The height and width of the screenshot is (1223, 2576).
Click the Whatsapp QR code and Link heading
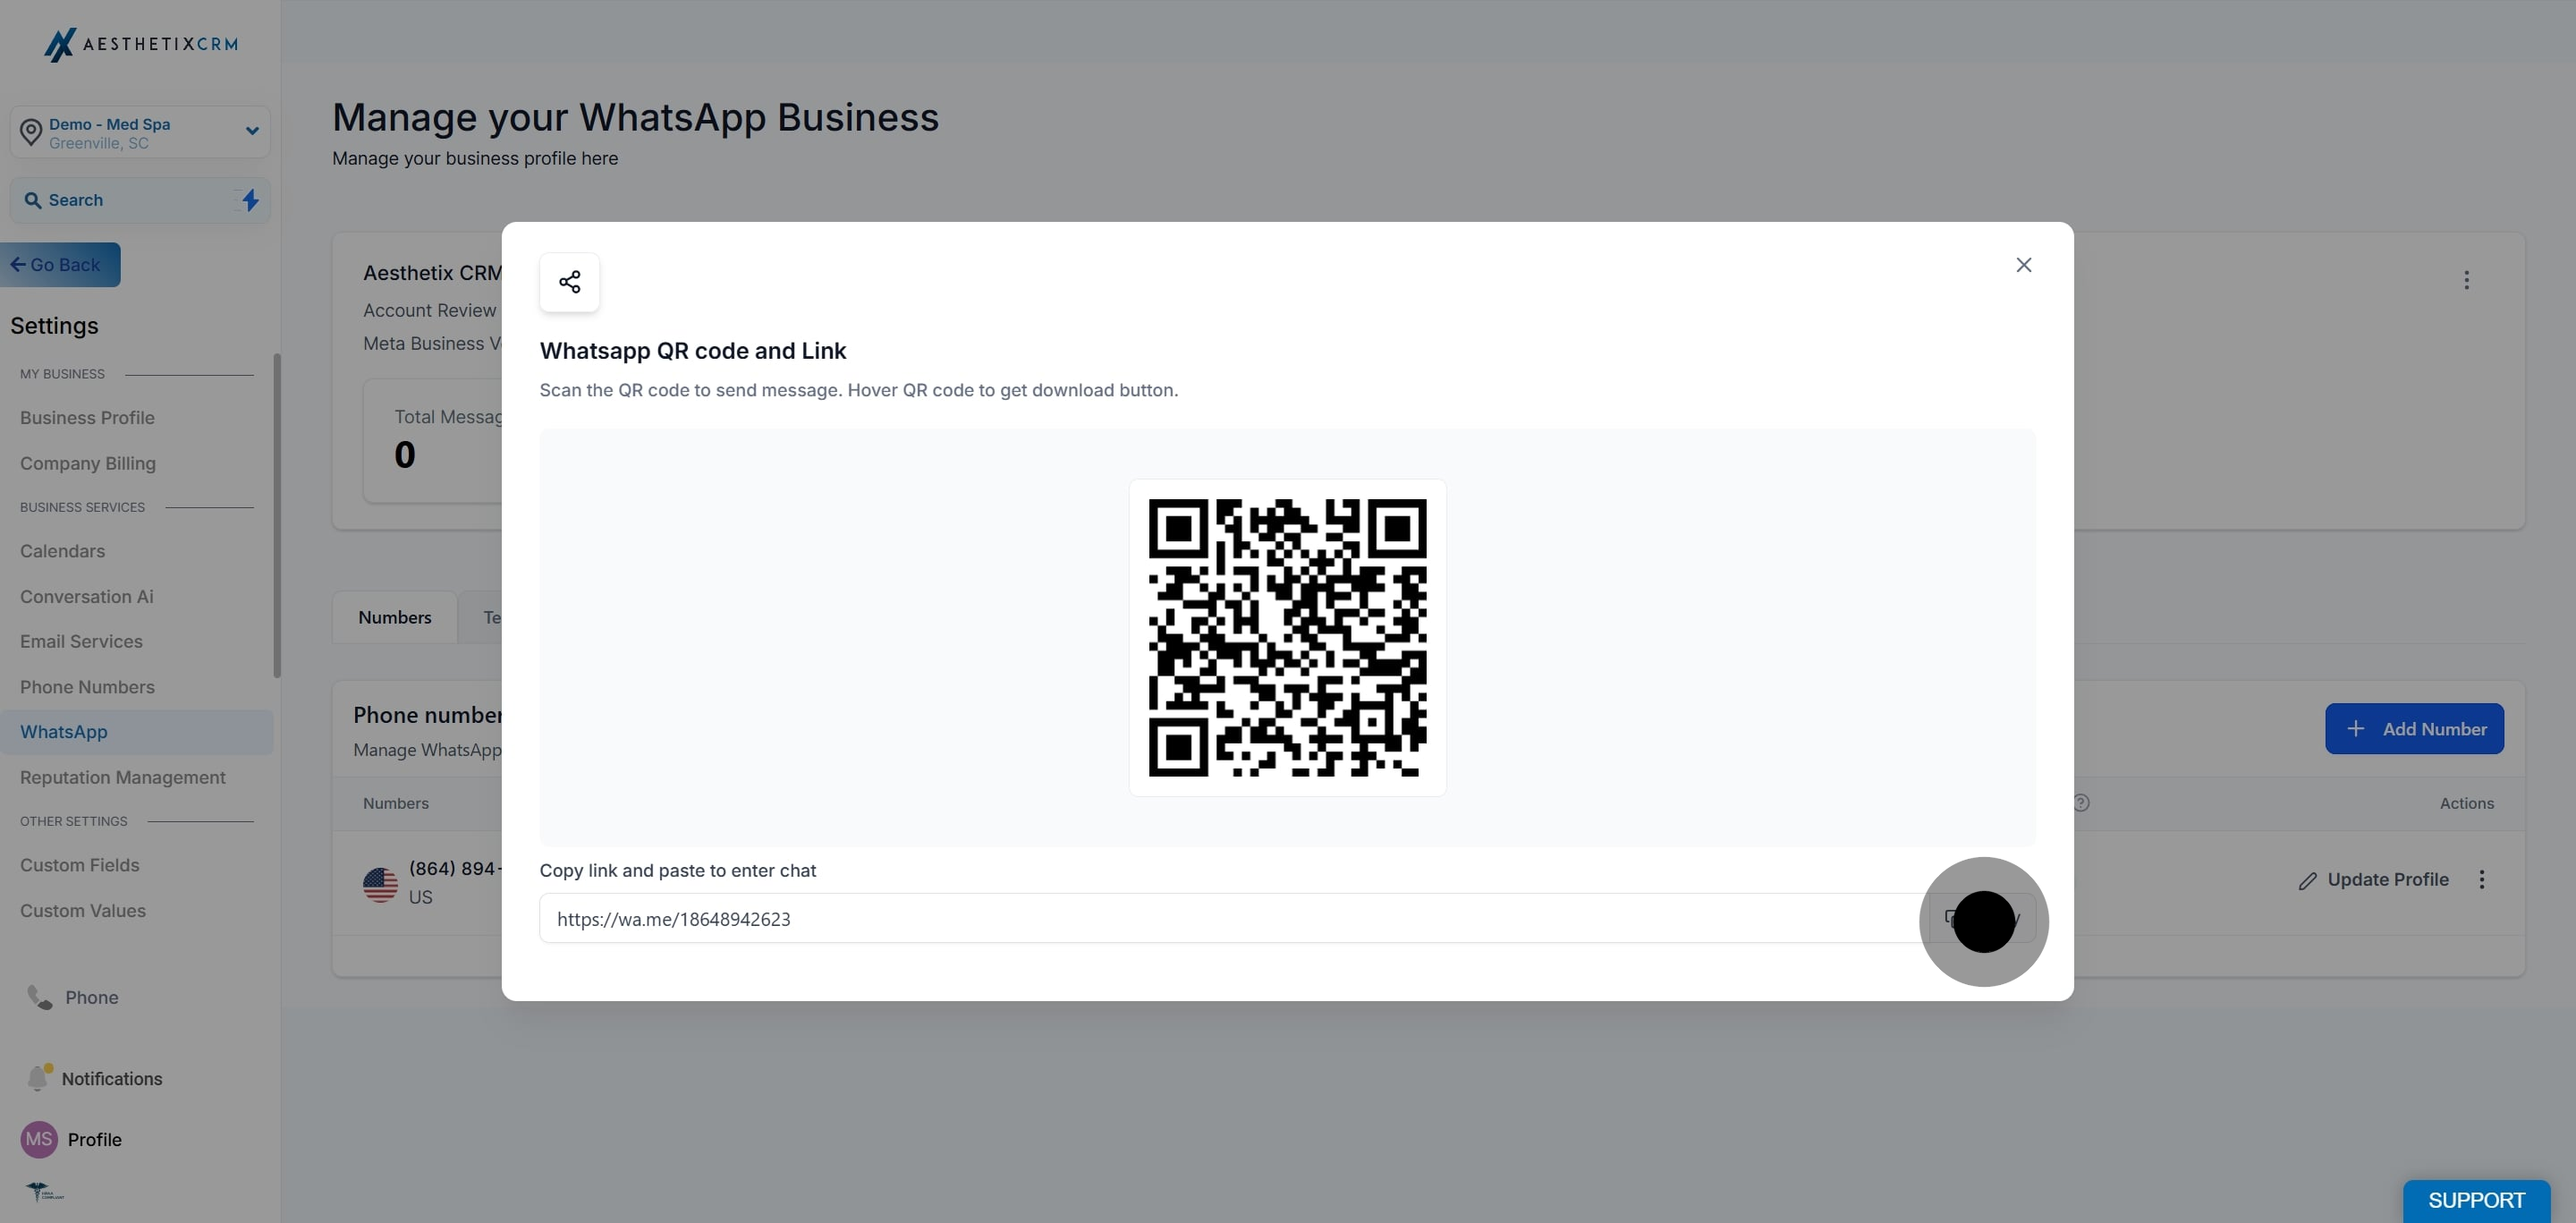click(693, 351)
